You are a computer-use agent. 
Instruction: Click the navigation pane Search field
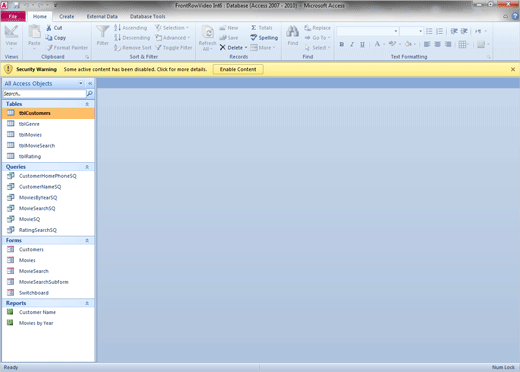(x=44, y=94)
